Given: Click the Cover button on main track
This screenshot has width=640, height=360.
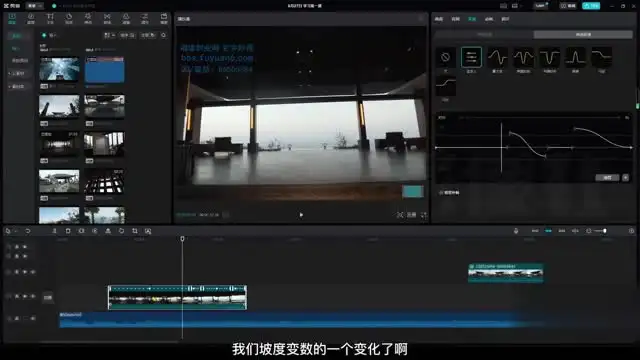Looking at the screenshot, I should point(48,298).
